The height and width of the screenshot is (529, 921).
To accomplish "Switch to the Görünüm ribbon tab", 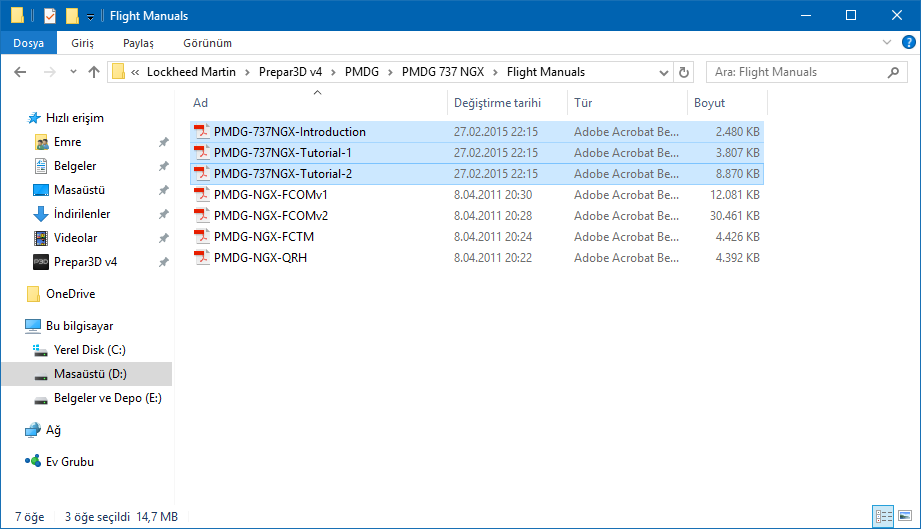I will (207, 43).
